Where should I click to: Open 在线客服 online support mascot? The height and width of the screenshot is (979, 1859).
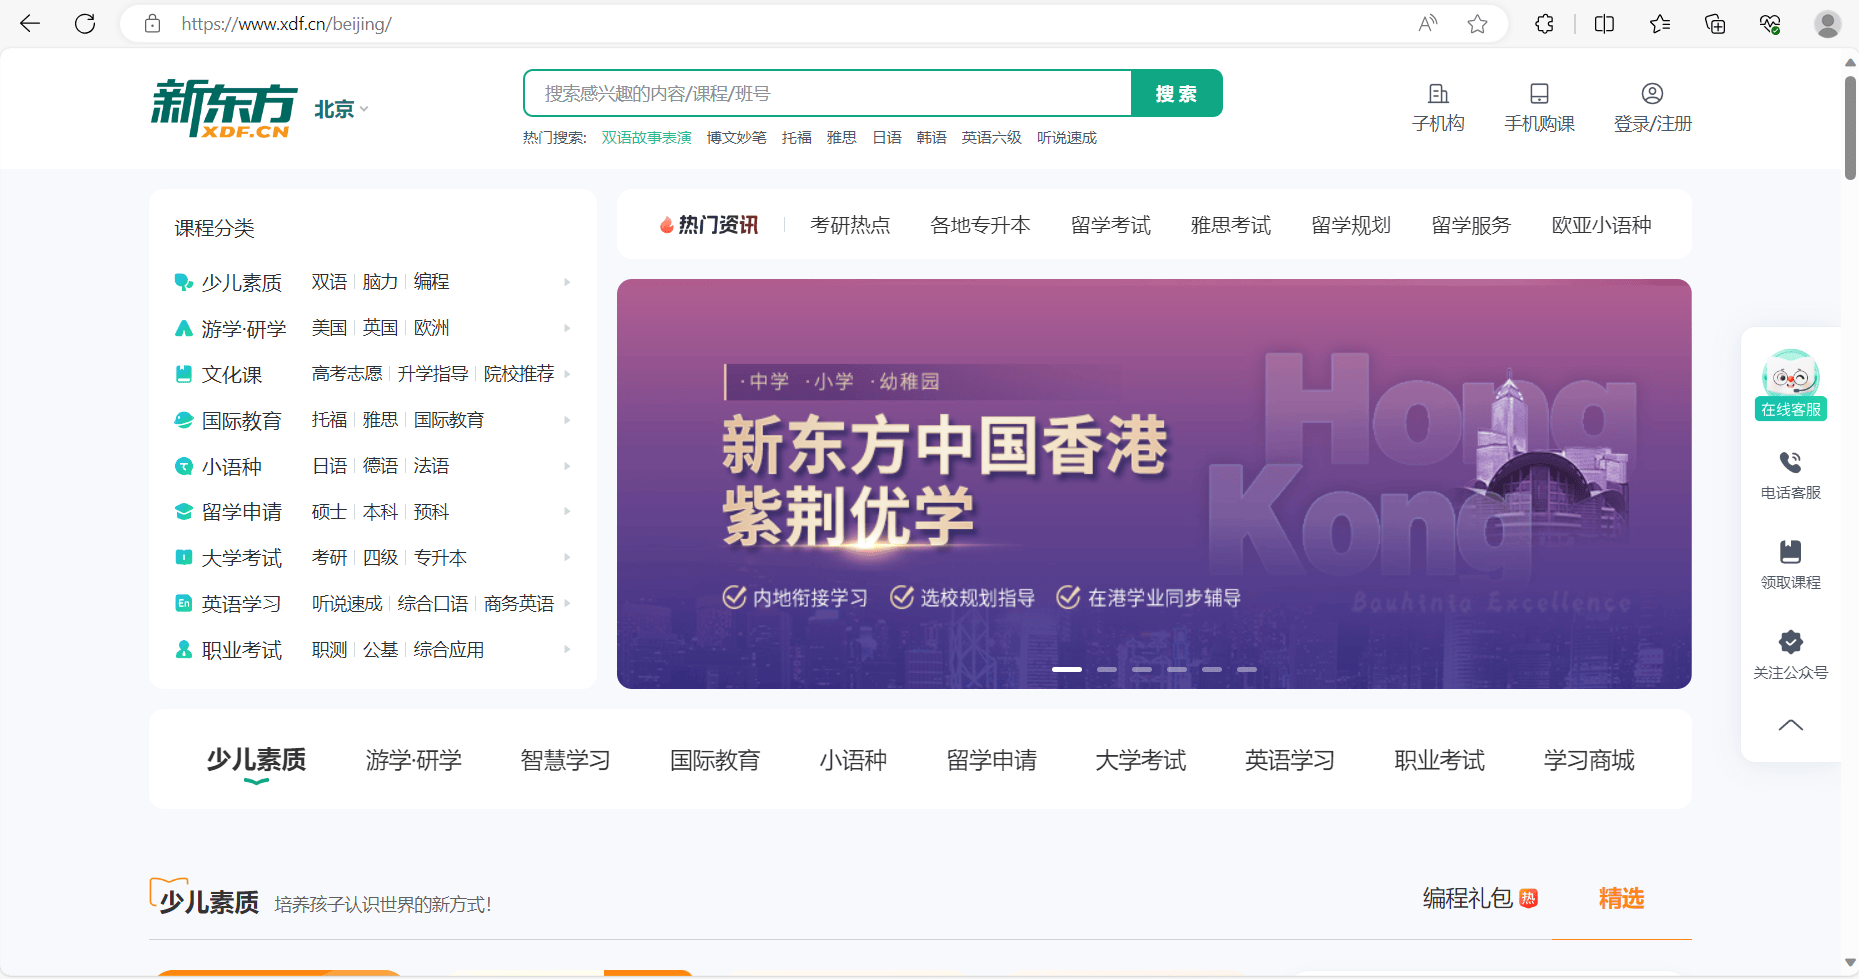tap(1790, 378)
